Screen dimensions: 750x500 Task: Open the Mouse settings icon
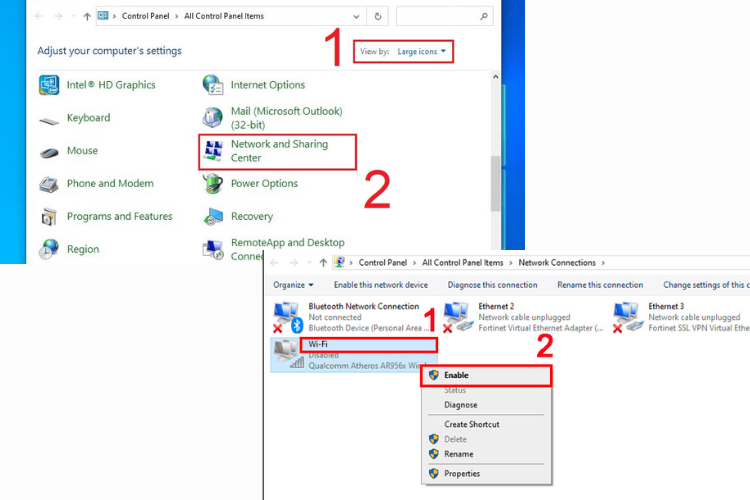coord(49,153)
